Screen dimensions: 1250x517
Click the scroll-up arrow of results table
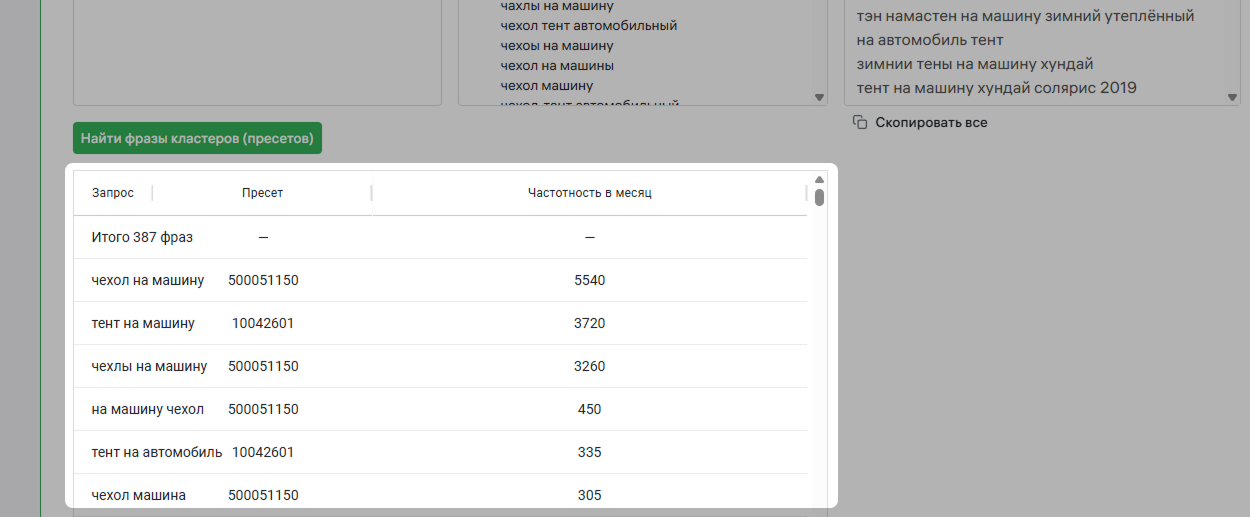pos(819,180)
